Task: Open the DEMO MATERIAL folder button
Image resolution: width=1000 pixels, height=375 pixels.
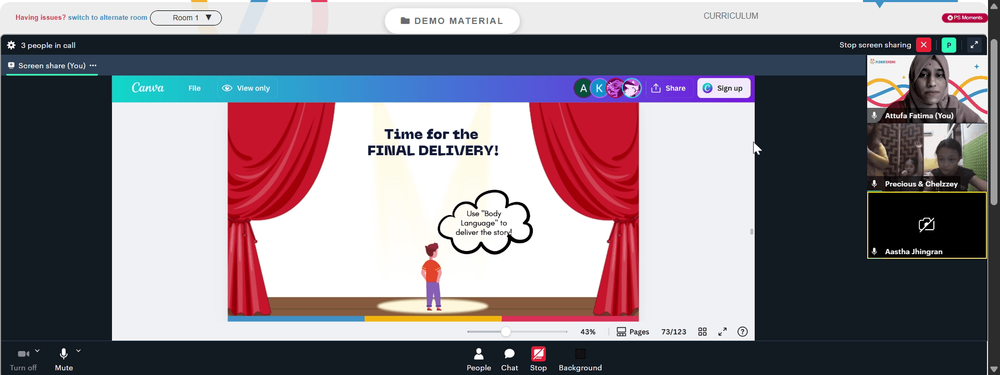Action: click(x=452, y=21)
